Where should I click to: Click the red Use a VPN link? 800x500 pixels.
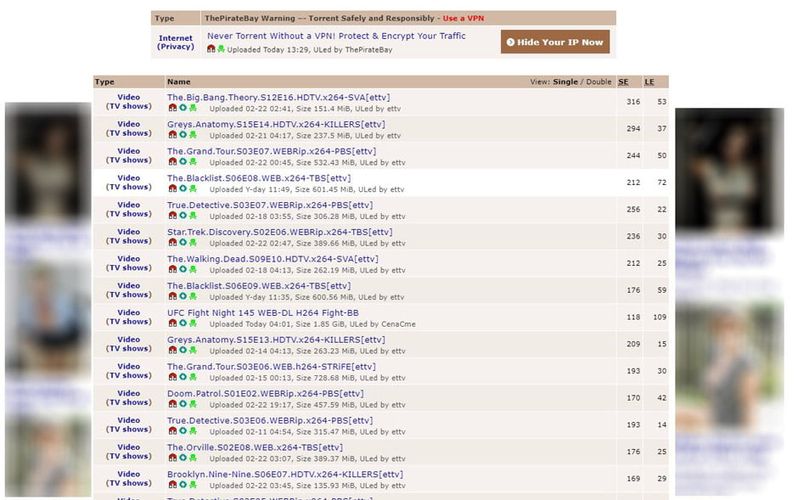point(463,18)
